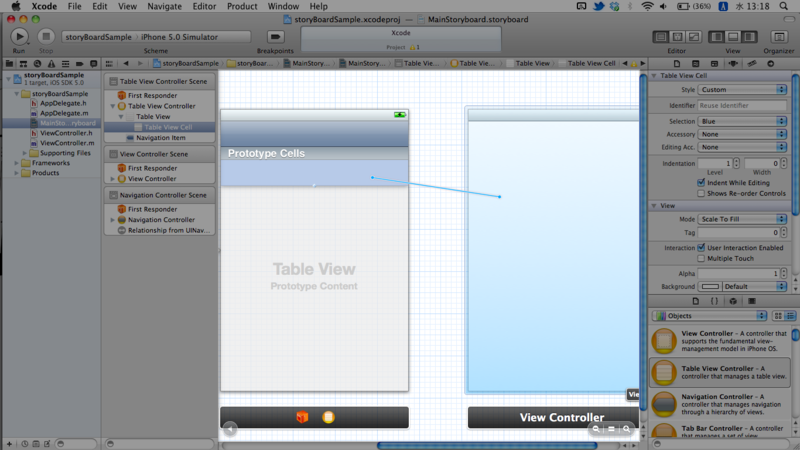Open the Style dropdown set to Custom
This screenshot has height=450, width=800.
(x=742, y=89)
